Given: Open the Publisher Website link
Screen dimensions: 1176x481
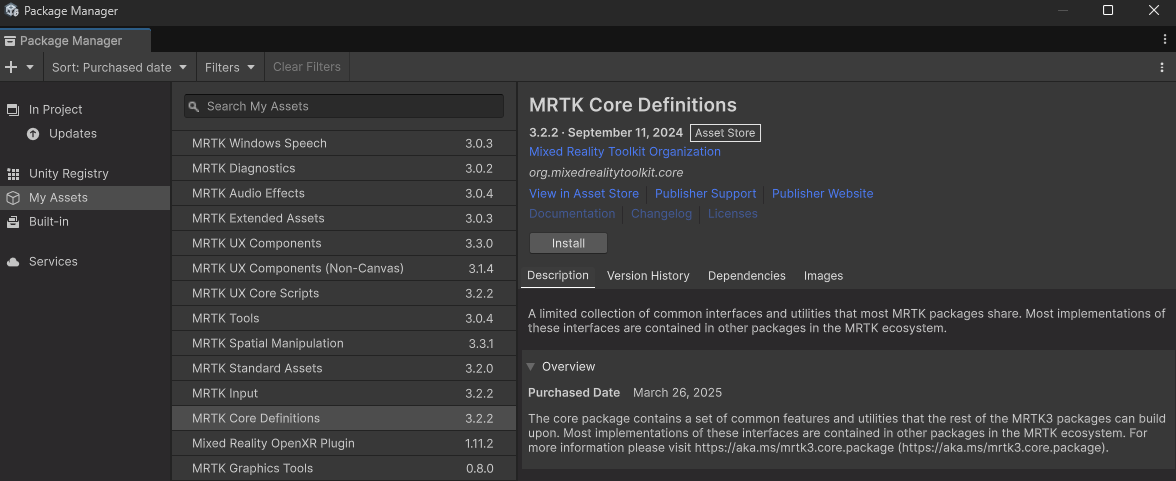Looking at the screenshot, I should click(x=823, y=194).
